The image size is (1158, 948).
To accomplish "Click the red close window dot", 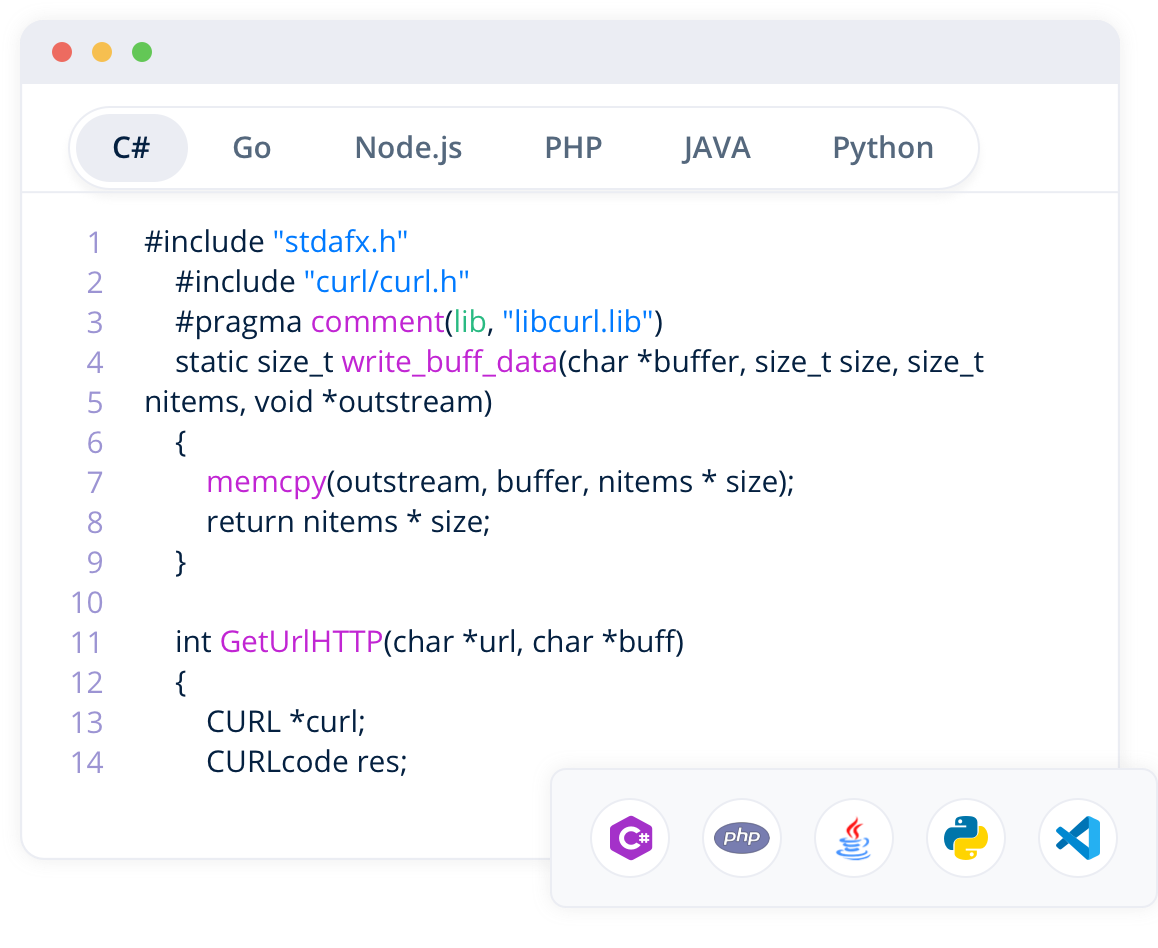I will [x=62, y=52].
